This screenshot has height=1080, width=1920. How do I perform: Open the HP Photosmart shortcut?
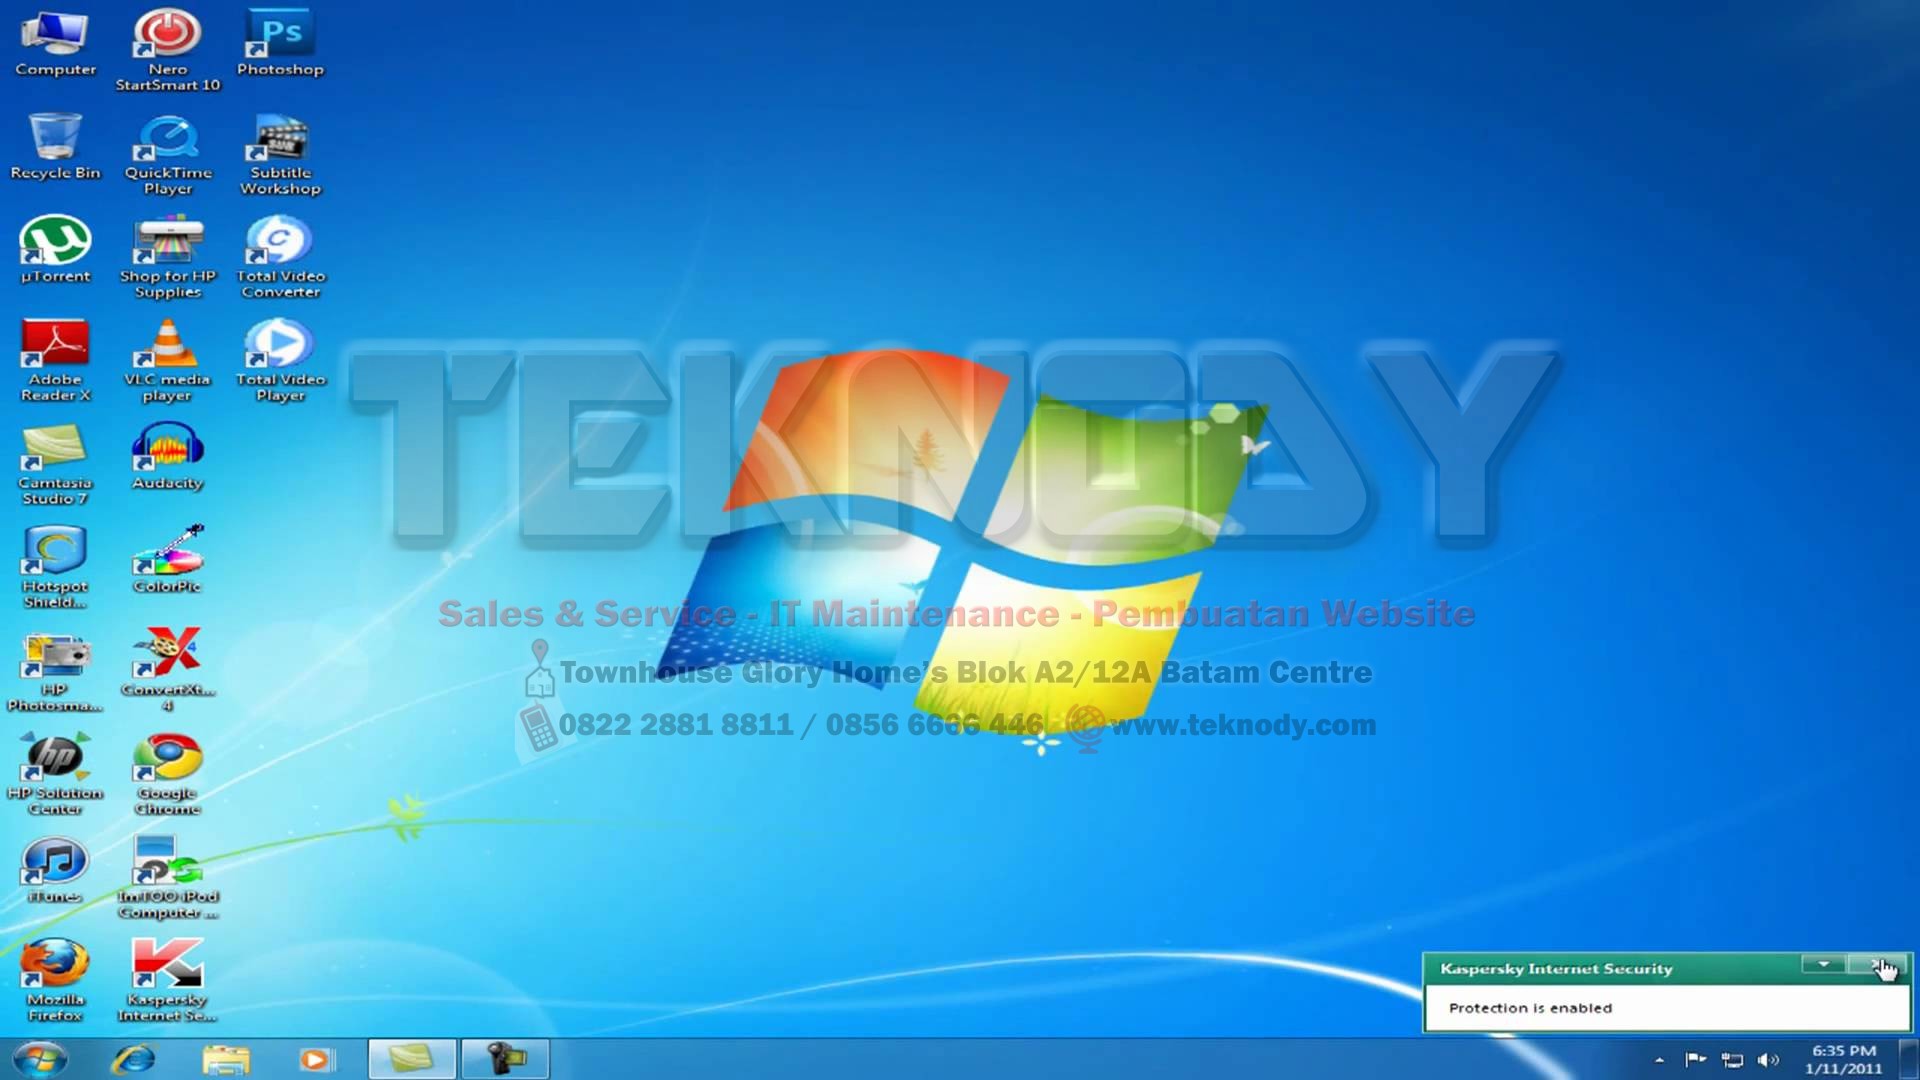(55, 671)
